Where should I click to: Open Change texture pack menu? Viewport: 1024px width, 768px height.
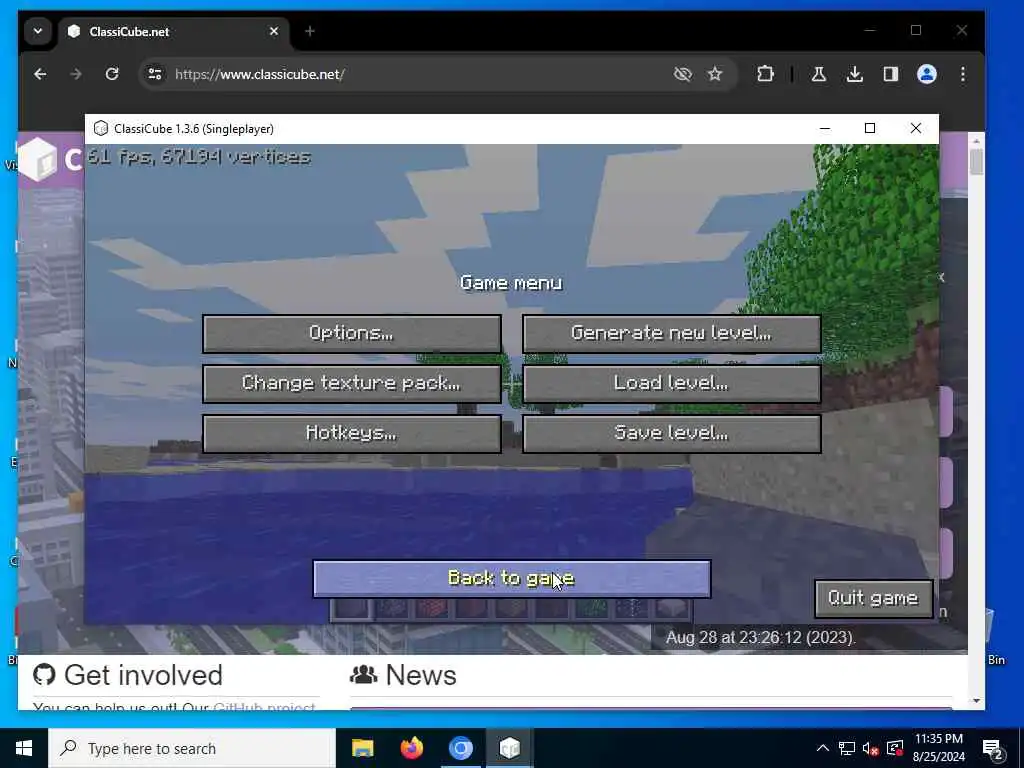351,383
